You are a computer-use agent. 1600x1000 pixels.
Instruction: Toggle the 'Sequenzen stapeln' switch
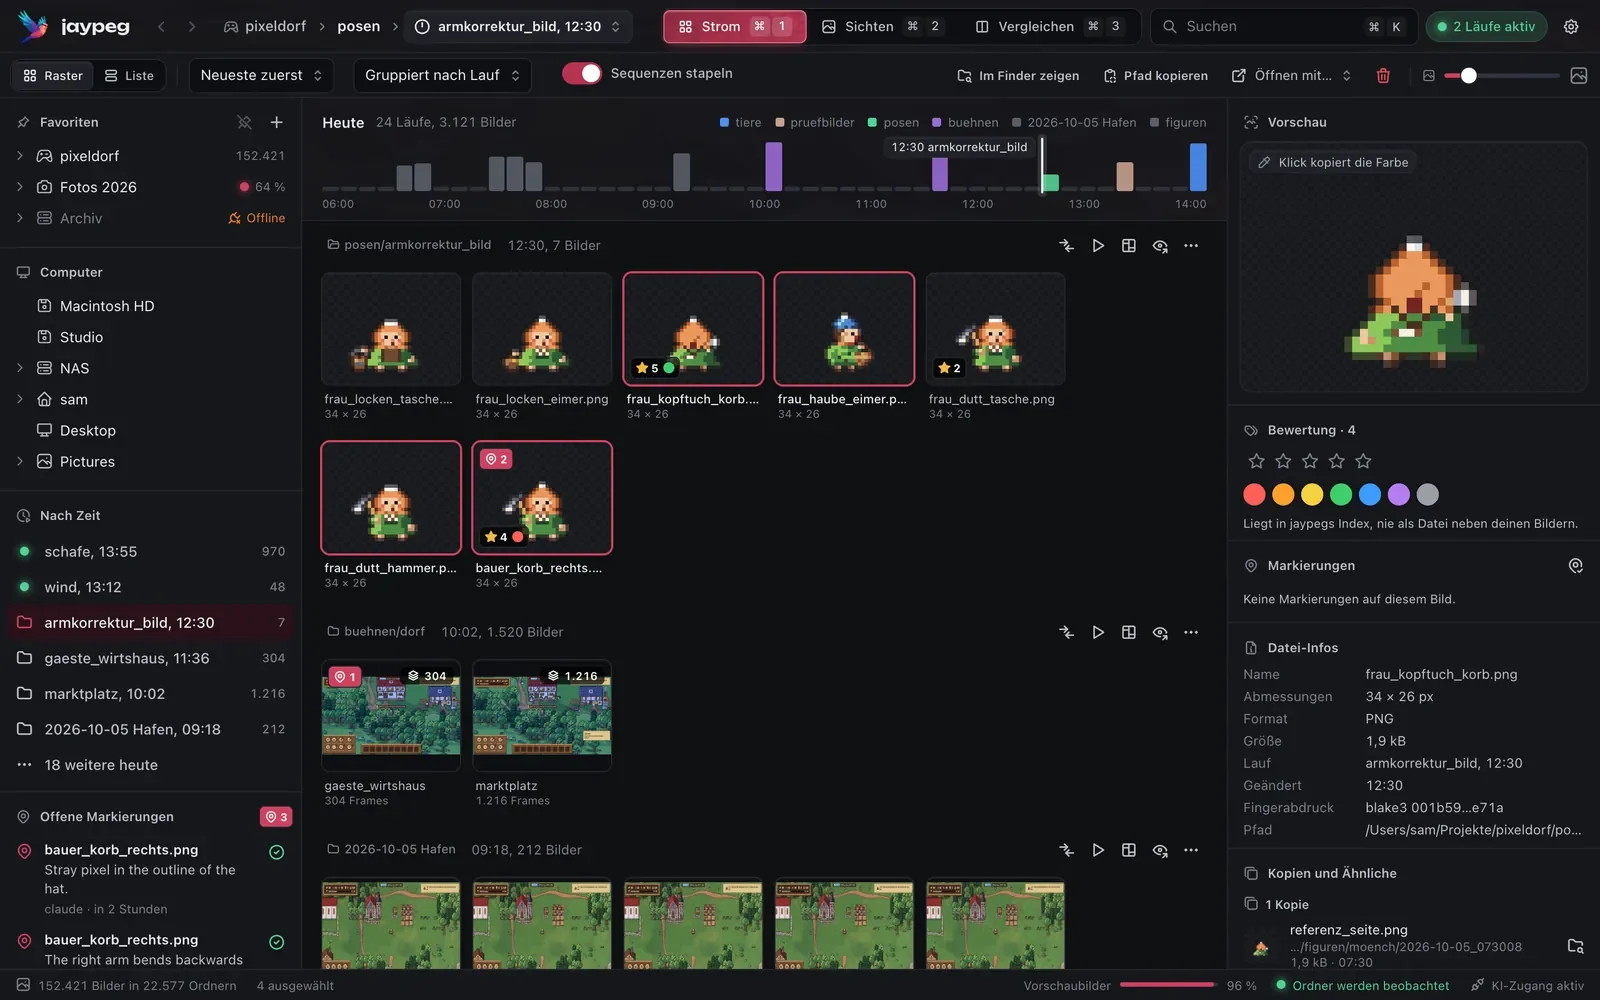point(582,73)
